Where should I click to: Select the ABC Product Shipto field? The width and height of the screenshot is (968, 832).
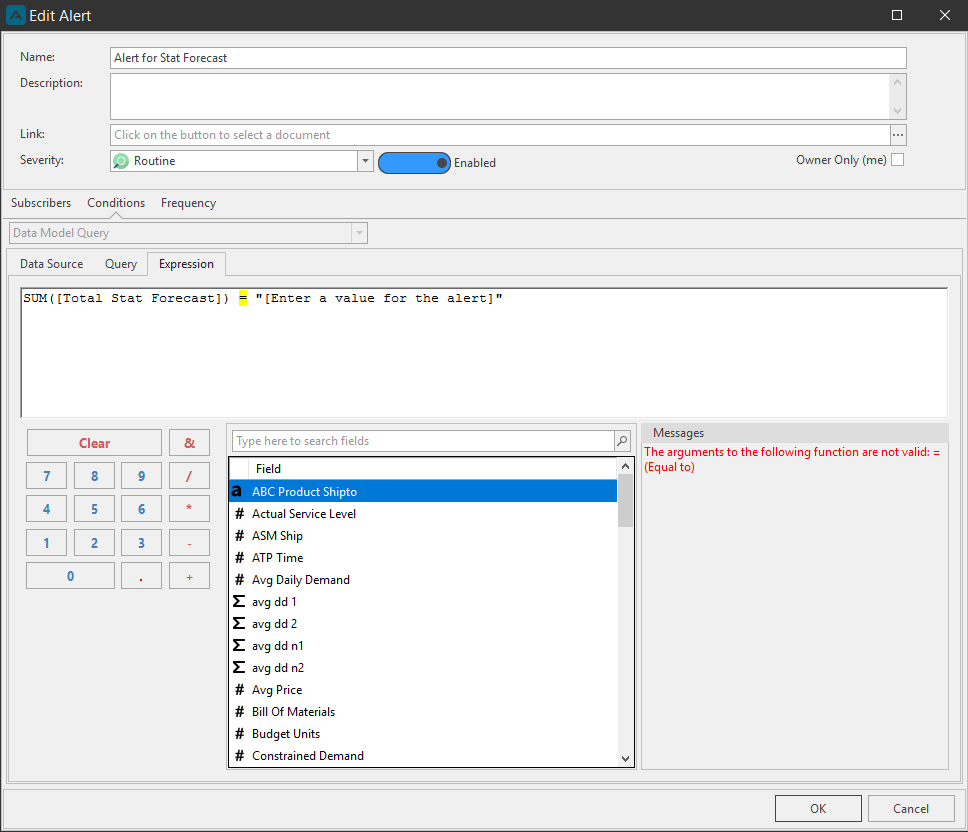(423, 491)
